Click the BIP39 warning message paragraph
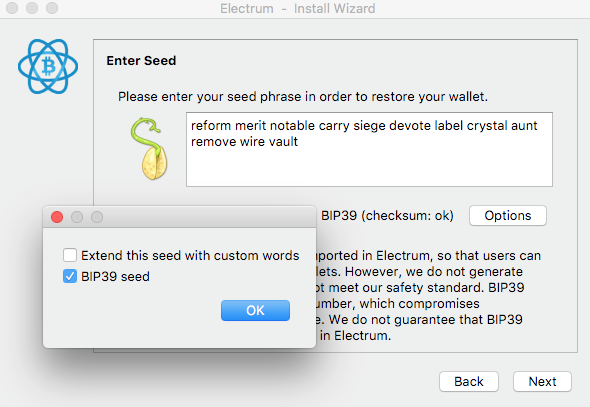The image size is (590, 407). pyautogui.click(x=427, y=295)
